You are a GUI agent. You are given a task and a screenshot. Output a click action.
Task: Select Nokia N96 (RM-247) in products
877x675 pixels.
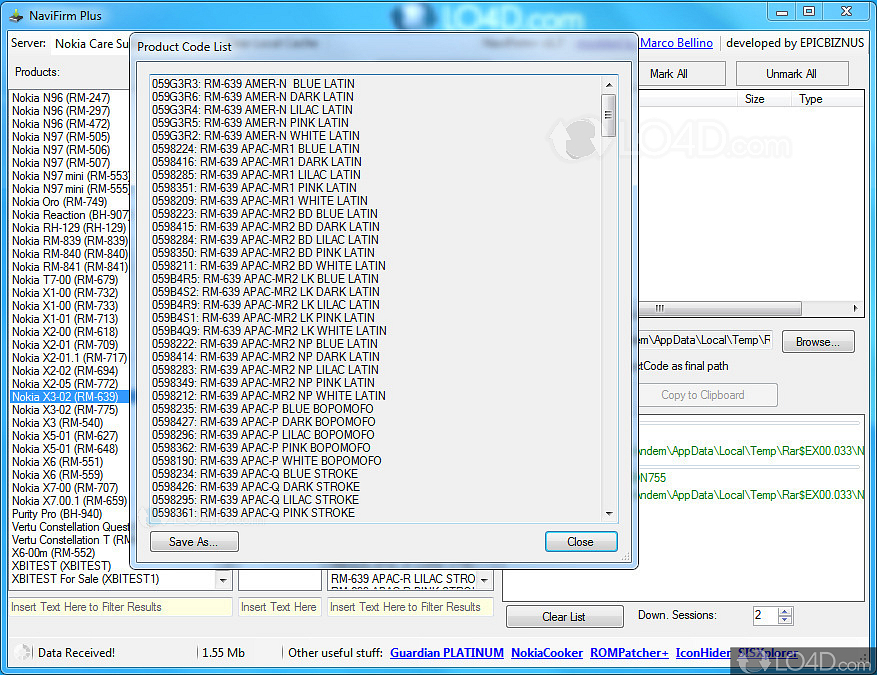coord(61,98)
